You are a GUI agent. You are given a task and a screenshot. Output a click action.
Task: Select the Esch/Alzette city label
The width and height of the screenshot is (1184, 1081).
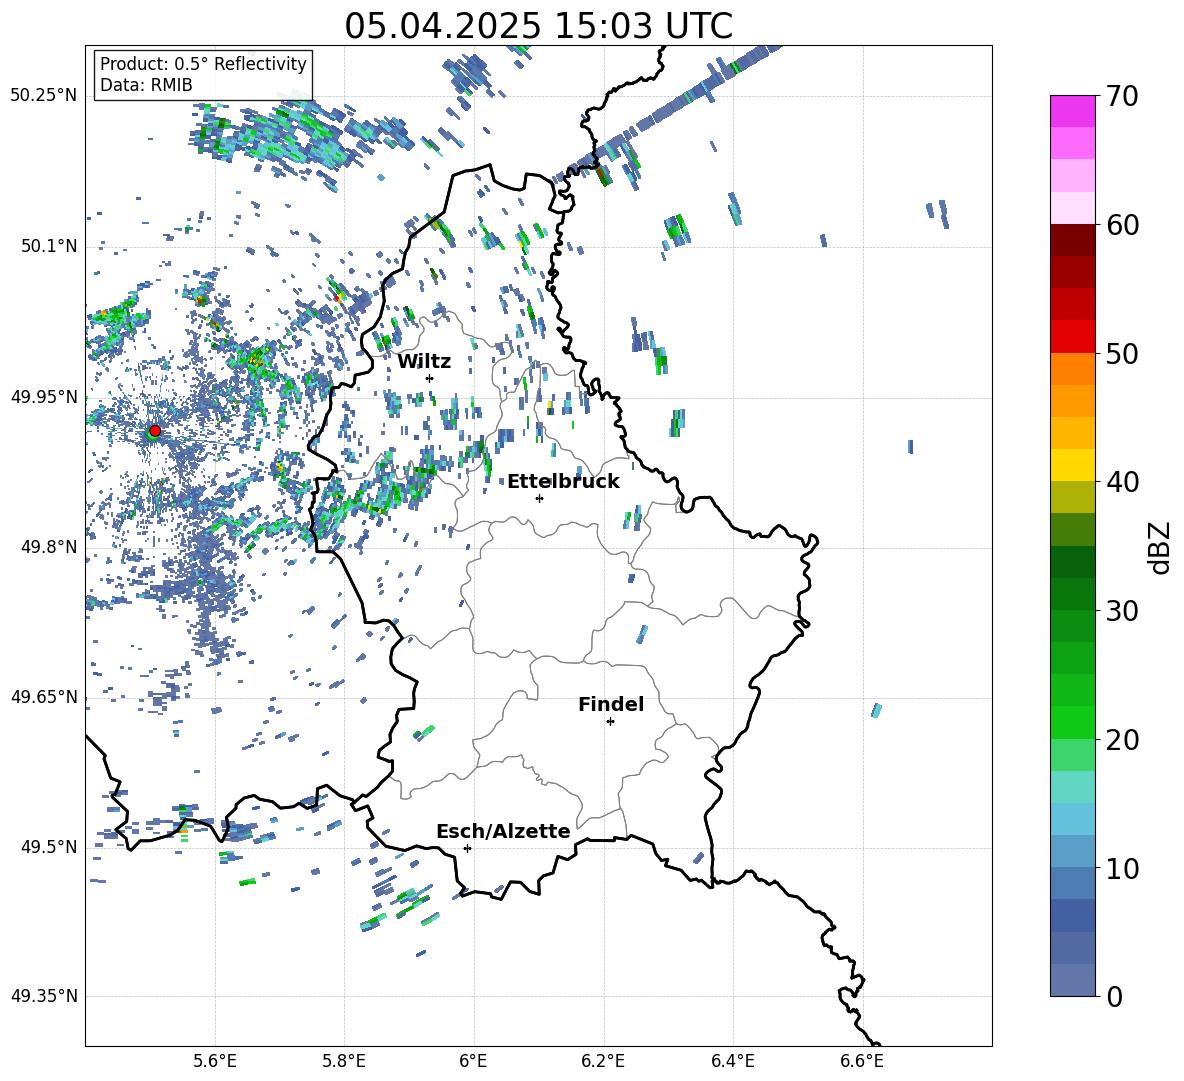click(504, 831)
